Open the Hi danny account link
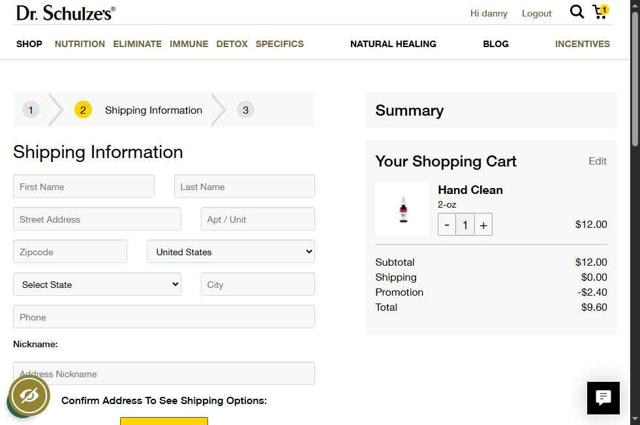Screen dimensions: 640x425 coord(489,13)
